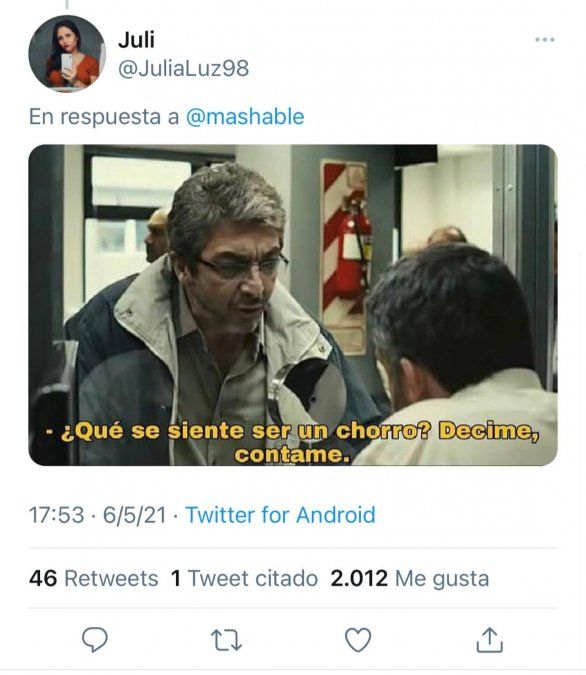Open the @mashable mention link
586x675 pixels.
coord(245,117)
